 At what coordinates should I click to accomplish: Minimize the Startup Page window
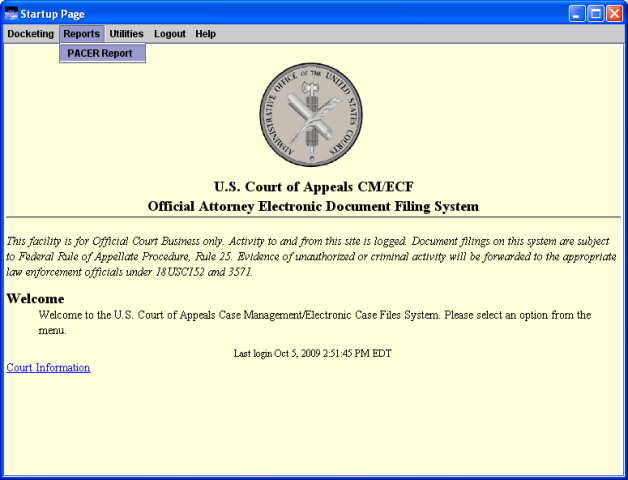(x=577, y=14)
